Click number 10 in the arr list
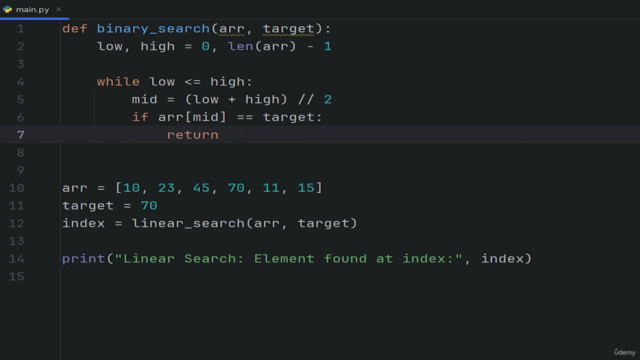 coord(131,188)
